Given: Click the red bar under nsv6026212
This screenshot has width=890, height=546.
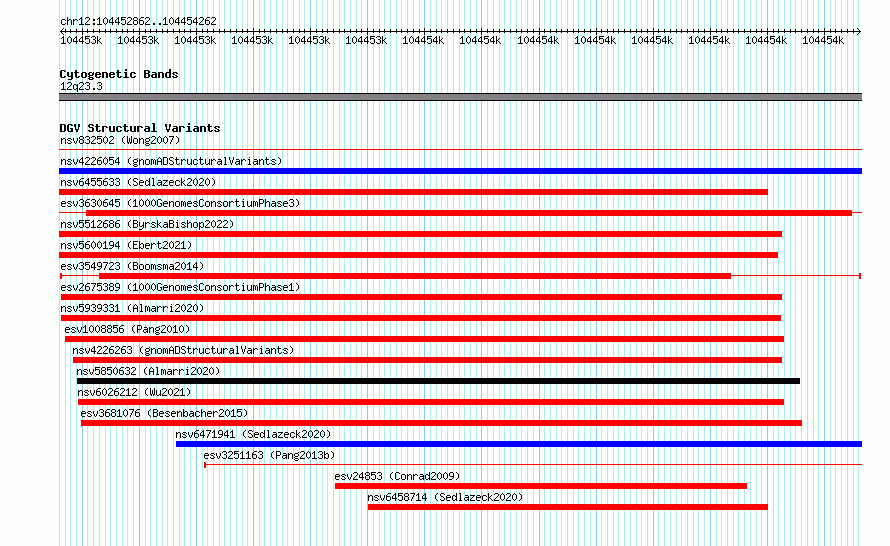Looking at the screenshot, I should tap(431, 402).
